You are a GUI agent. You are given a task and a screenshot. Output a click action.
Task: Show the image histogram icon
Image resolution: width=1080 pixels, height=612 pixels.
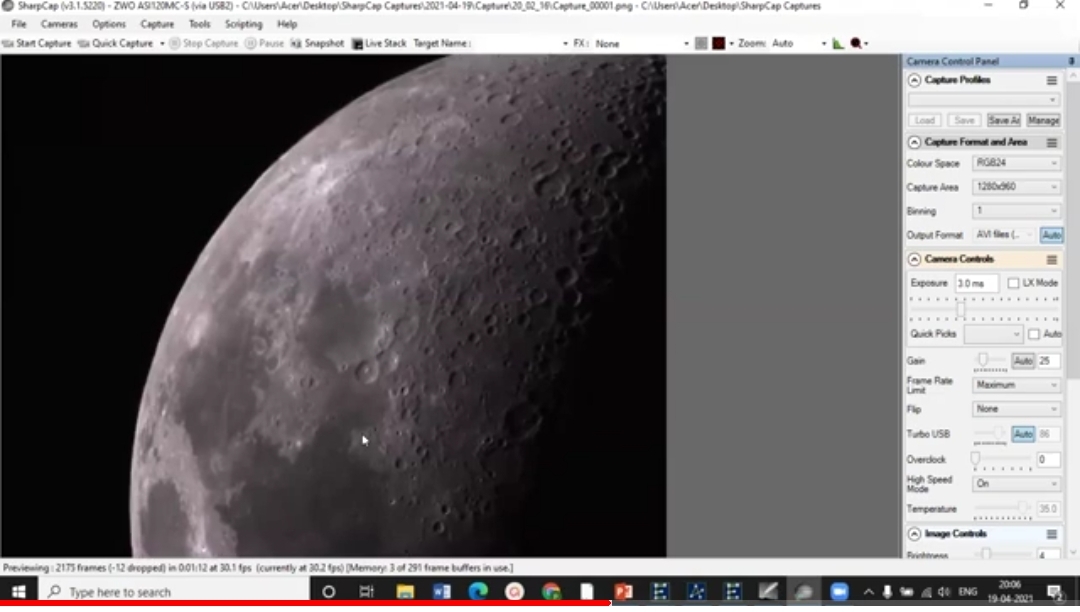(x=838, y=43)
